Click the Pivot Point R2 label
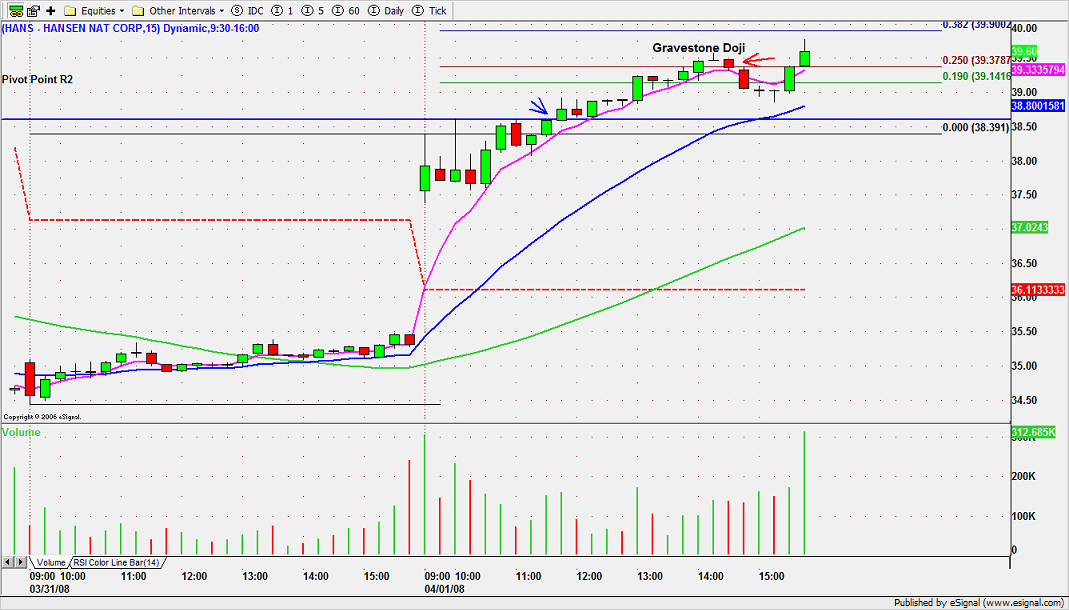1069x610 pixels. pos(37,80)
